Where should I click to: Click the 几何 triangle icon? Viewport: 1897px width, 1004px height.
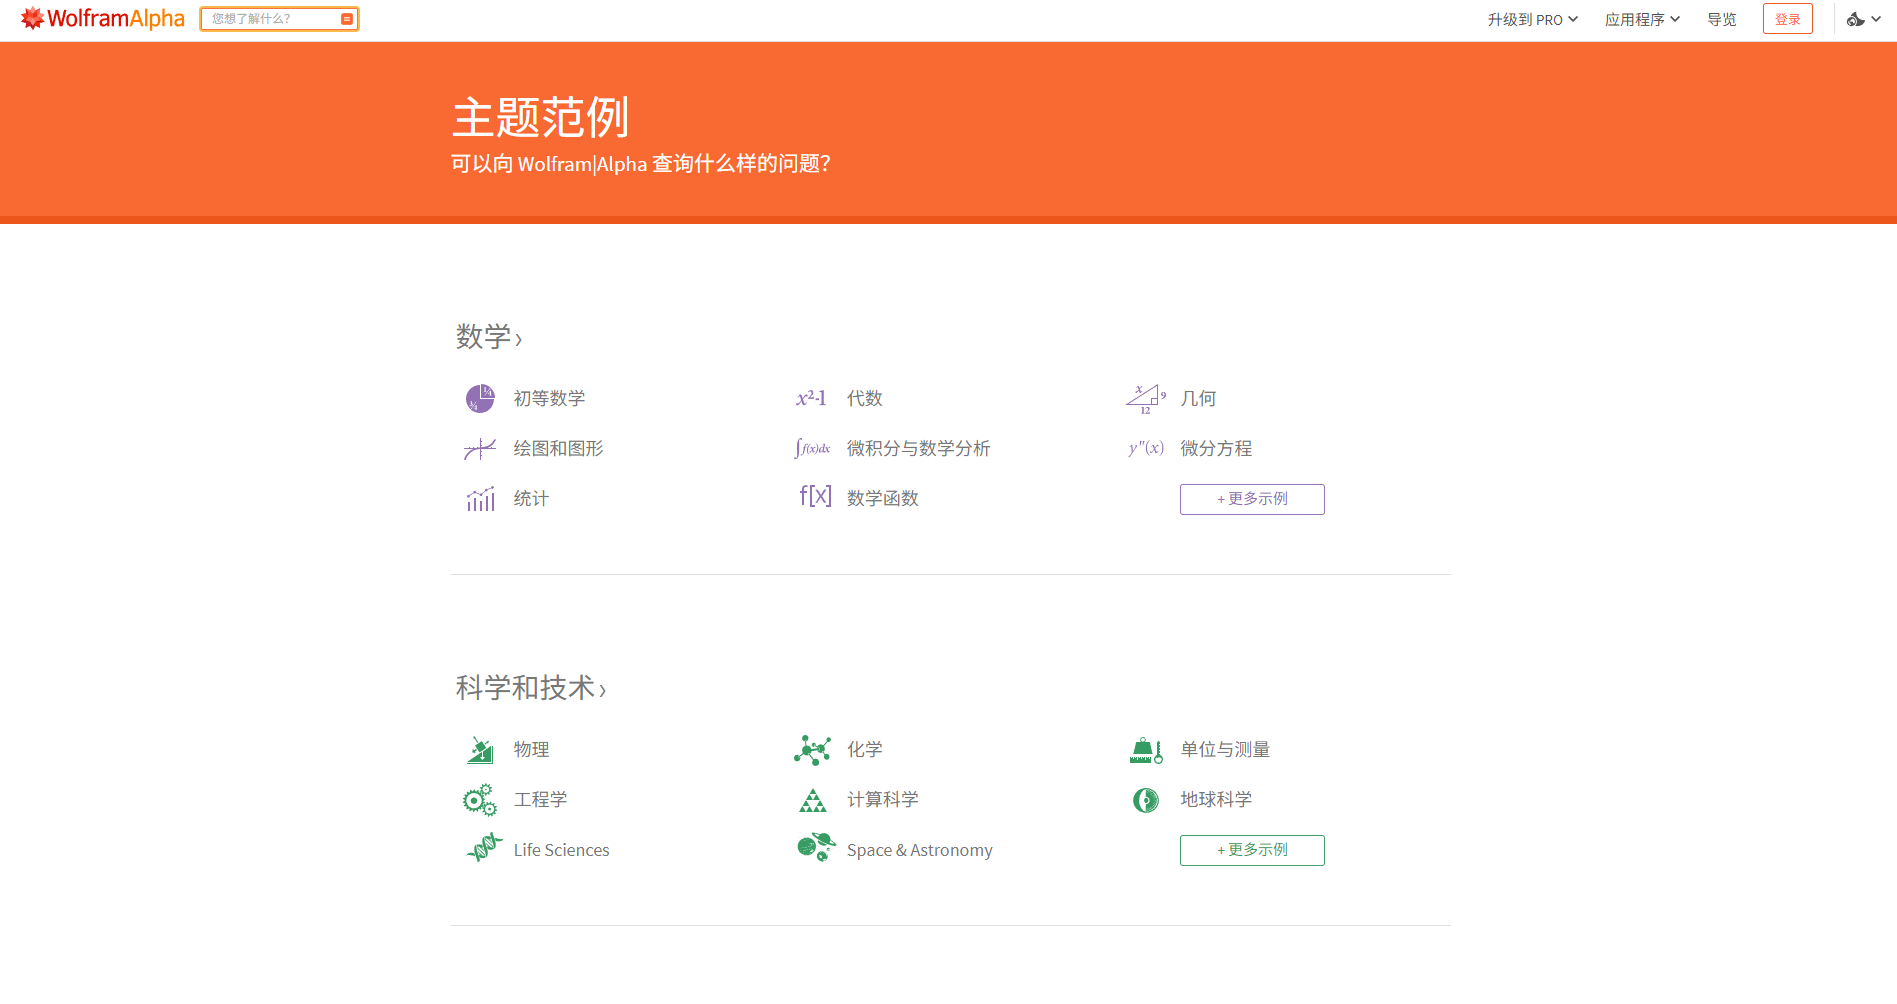point(1146,397)
